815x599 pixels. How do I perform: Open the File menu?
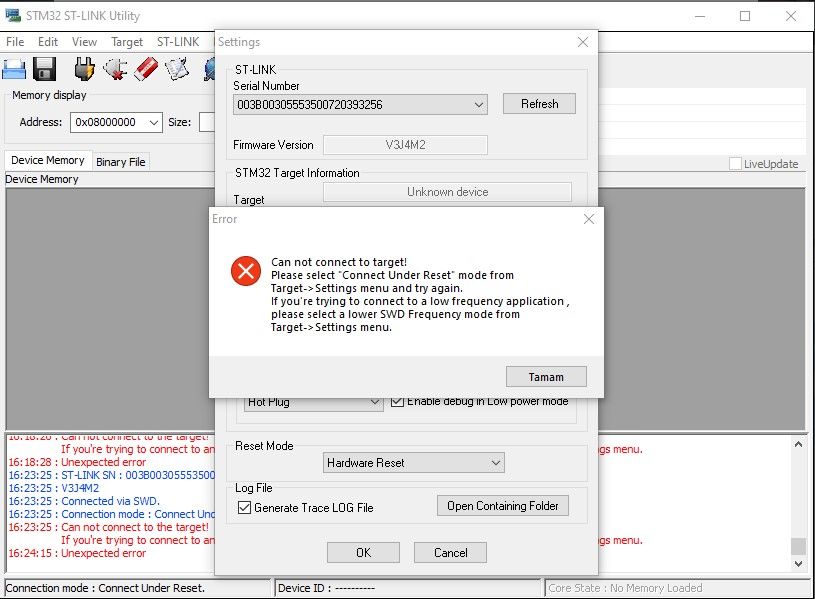[15, 42]
